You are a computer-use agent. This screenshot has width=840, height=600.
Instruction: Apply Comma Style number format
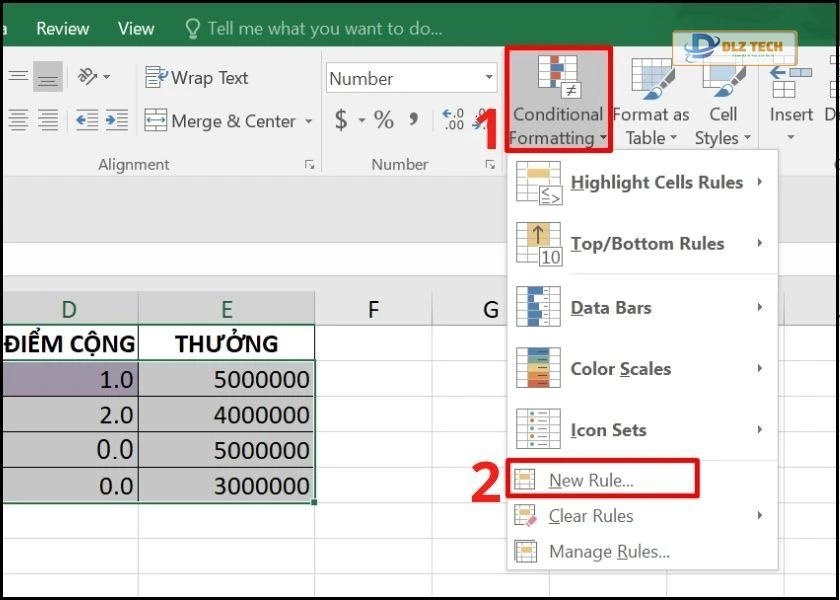[413, 121]
